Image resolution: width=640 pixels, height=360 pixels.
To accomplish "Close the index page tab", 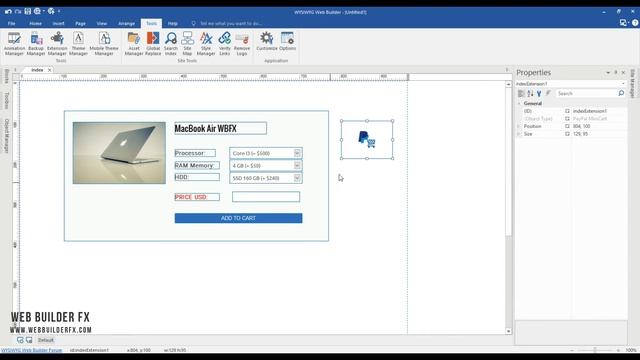I will [x=50, y=70].
